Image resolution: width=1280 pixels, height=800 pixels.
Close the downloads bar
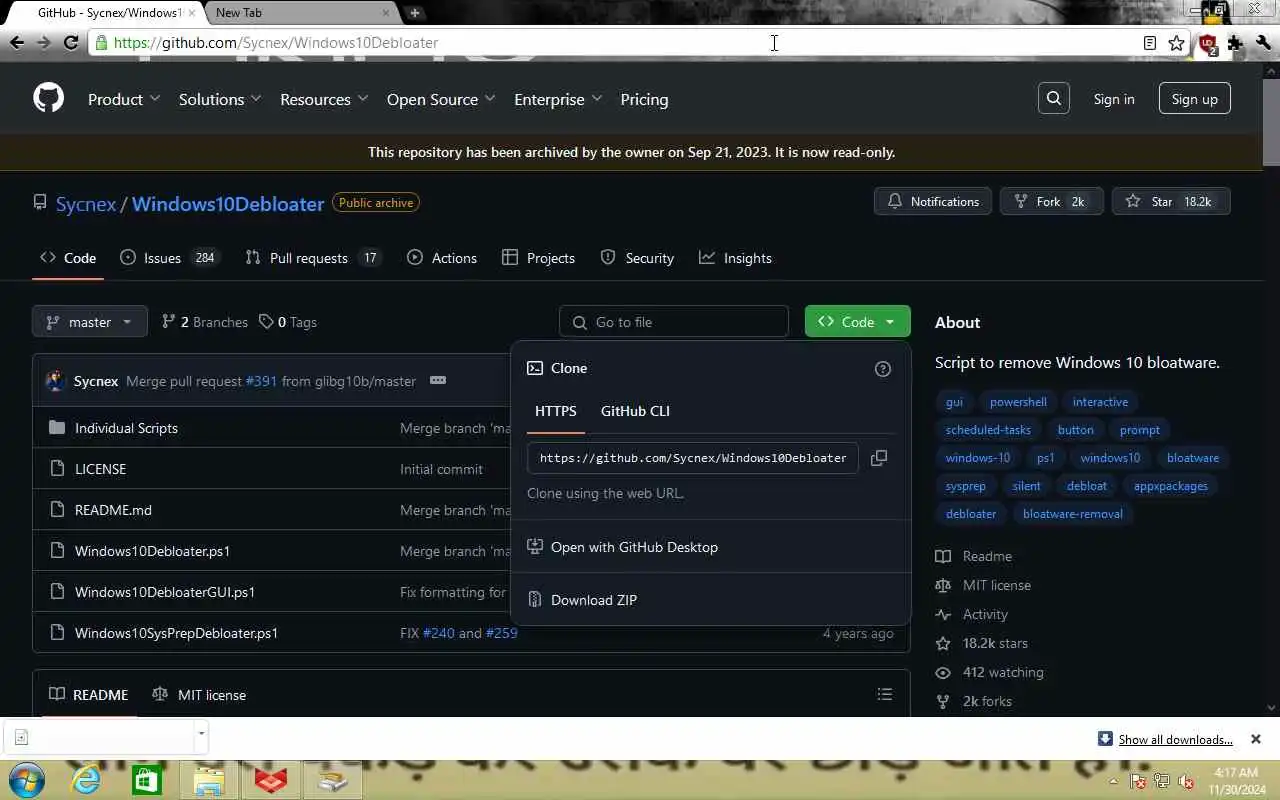(1256, 739)
